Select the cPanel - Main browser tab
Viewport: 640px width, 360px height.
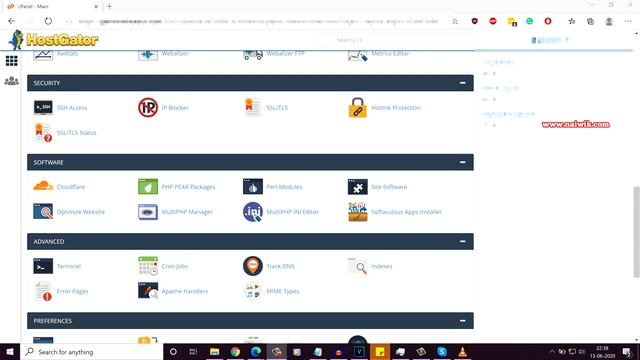pyautogui.click(x=52, y=6)
